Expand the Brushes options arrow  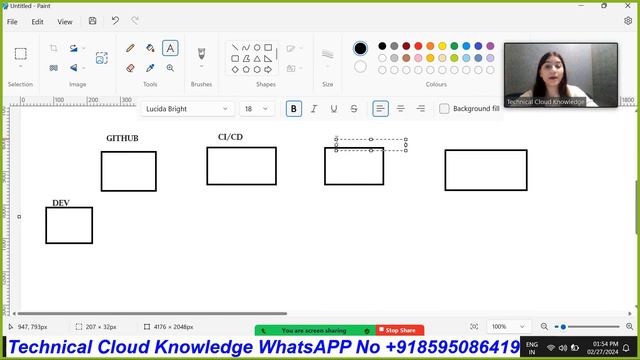click(201, 67)
